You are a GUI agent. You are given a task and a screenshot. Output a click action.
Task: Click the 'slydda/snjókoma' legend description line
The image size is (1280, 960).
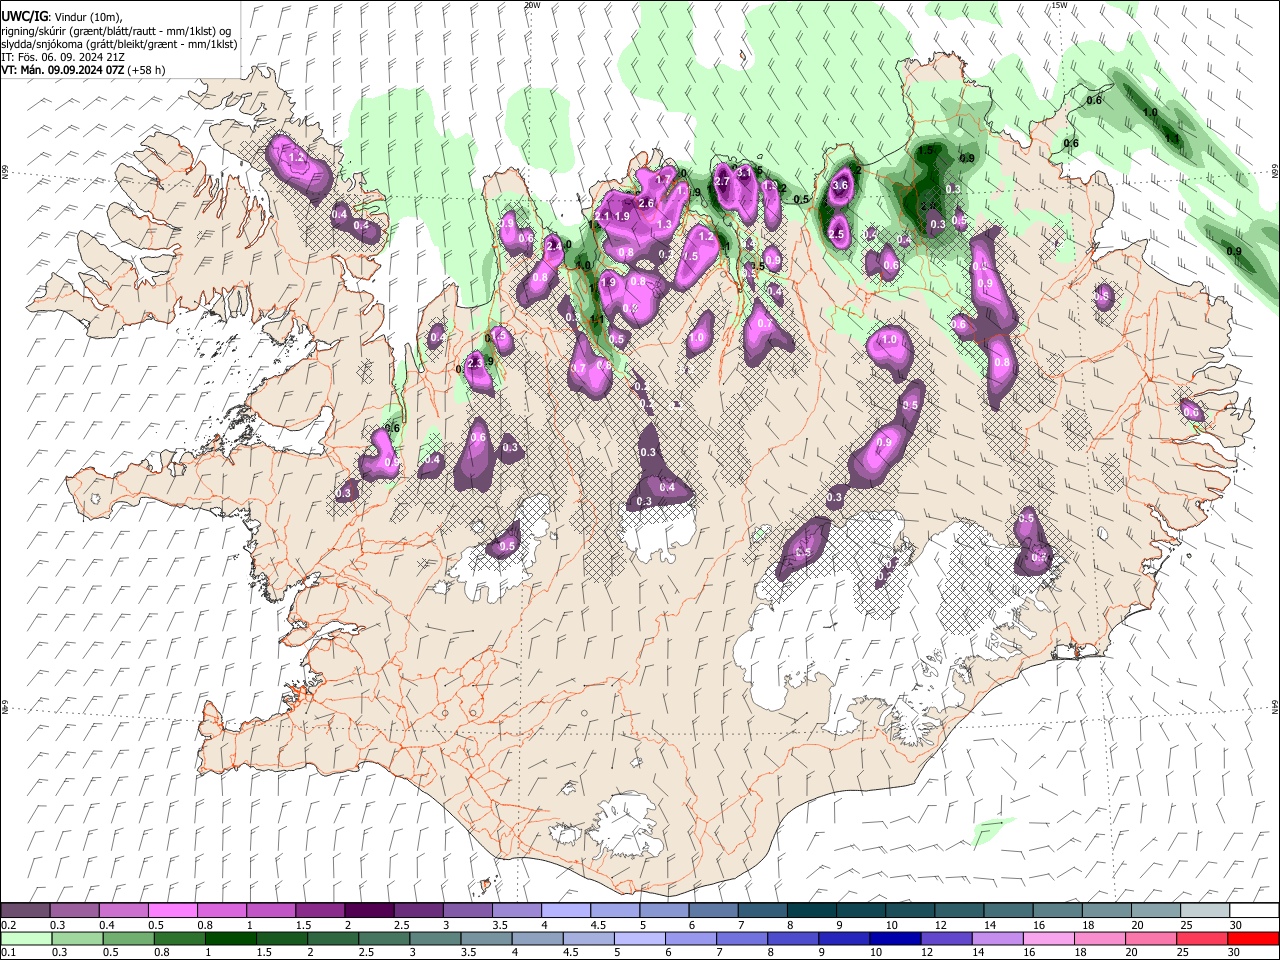(119, 44)
